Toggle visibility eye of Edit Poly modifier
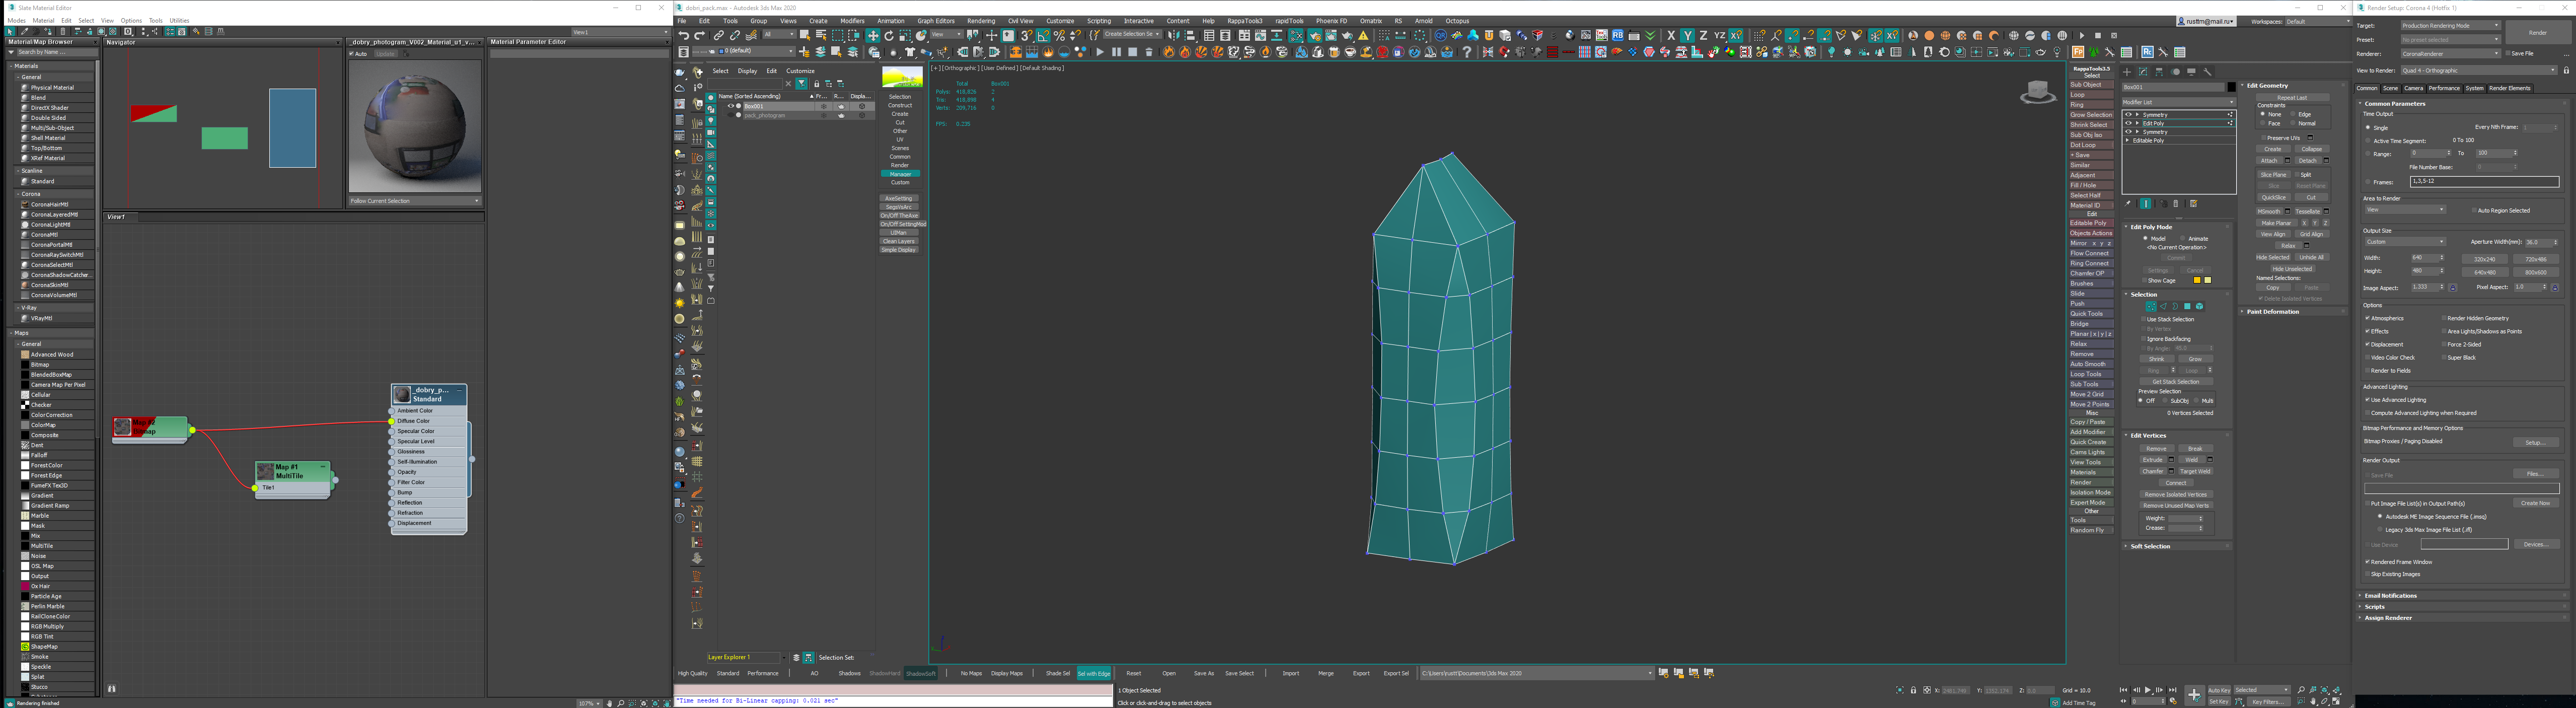This screenshot has width=2576, height=708. pos(2128,123)
